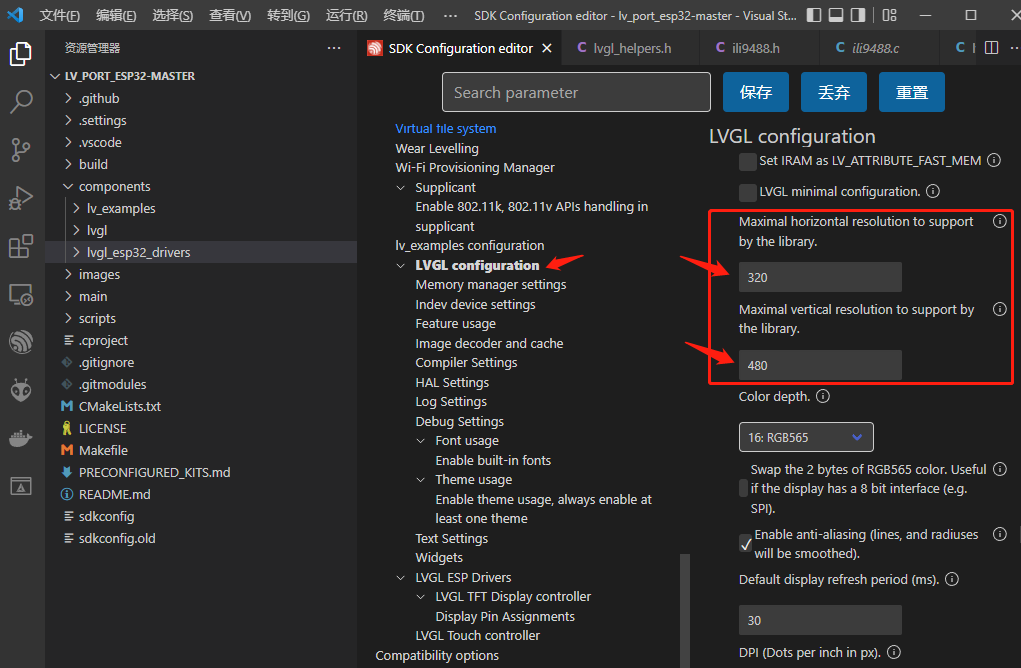Open the PlatformIO alien icon view
The image size is (1021, 668).
pyautogui.click(x=21, y=390)
